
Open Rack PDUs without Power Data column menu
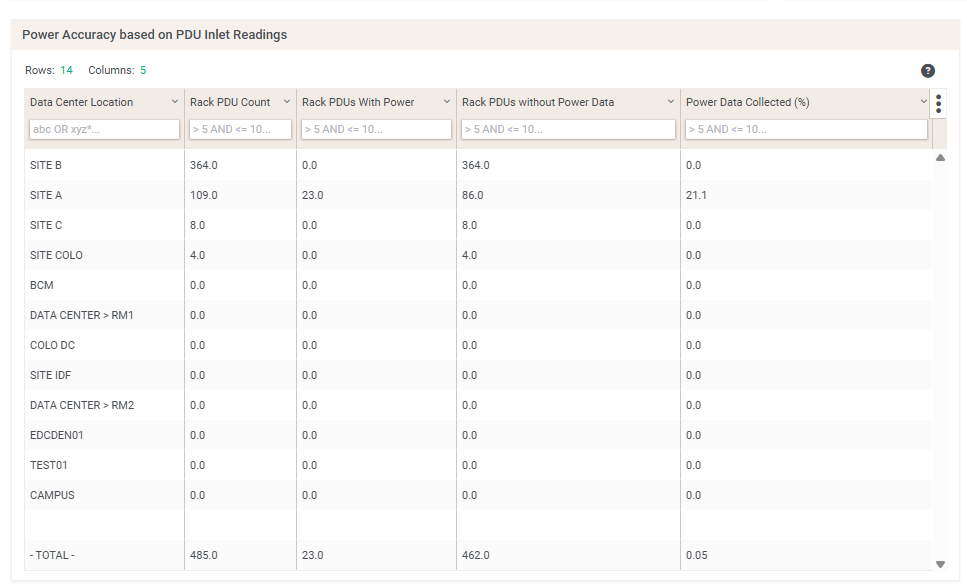[x=671, y=102]
